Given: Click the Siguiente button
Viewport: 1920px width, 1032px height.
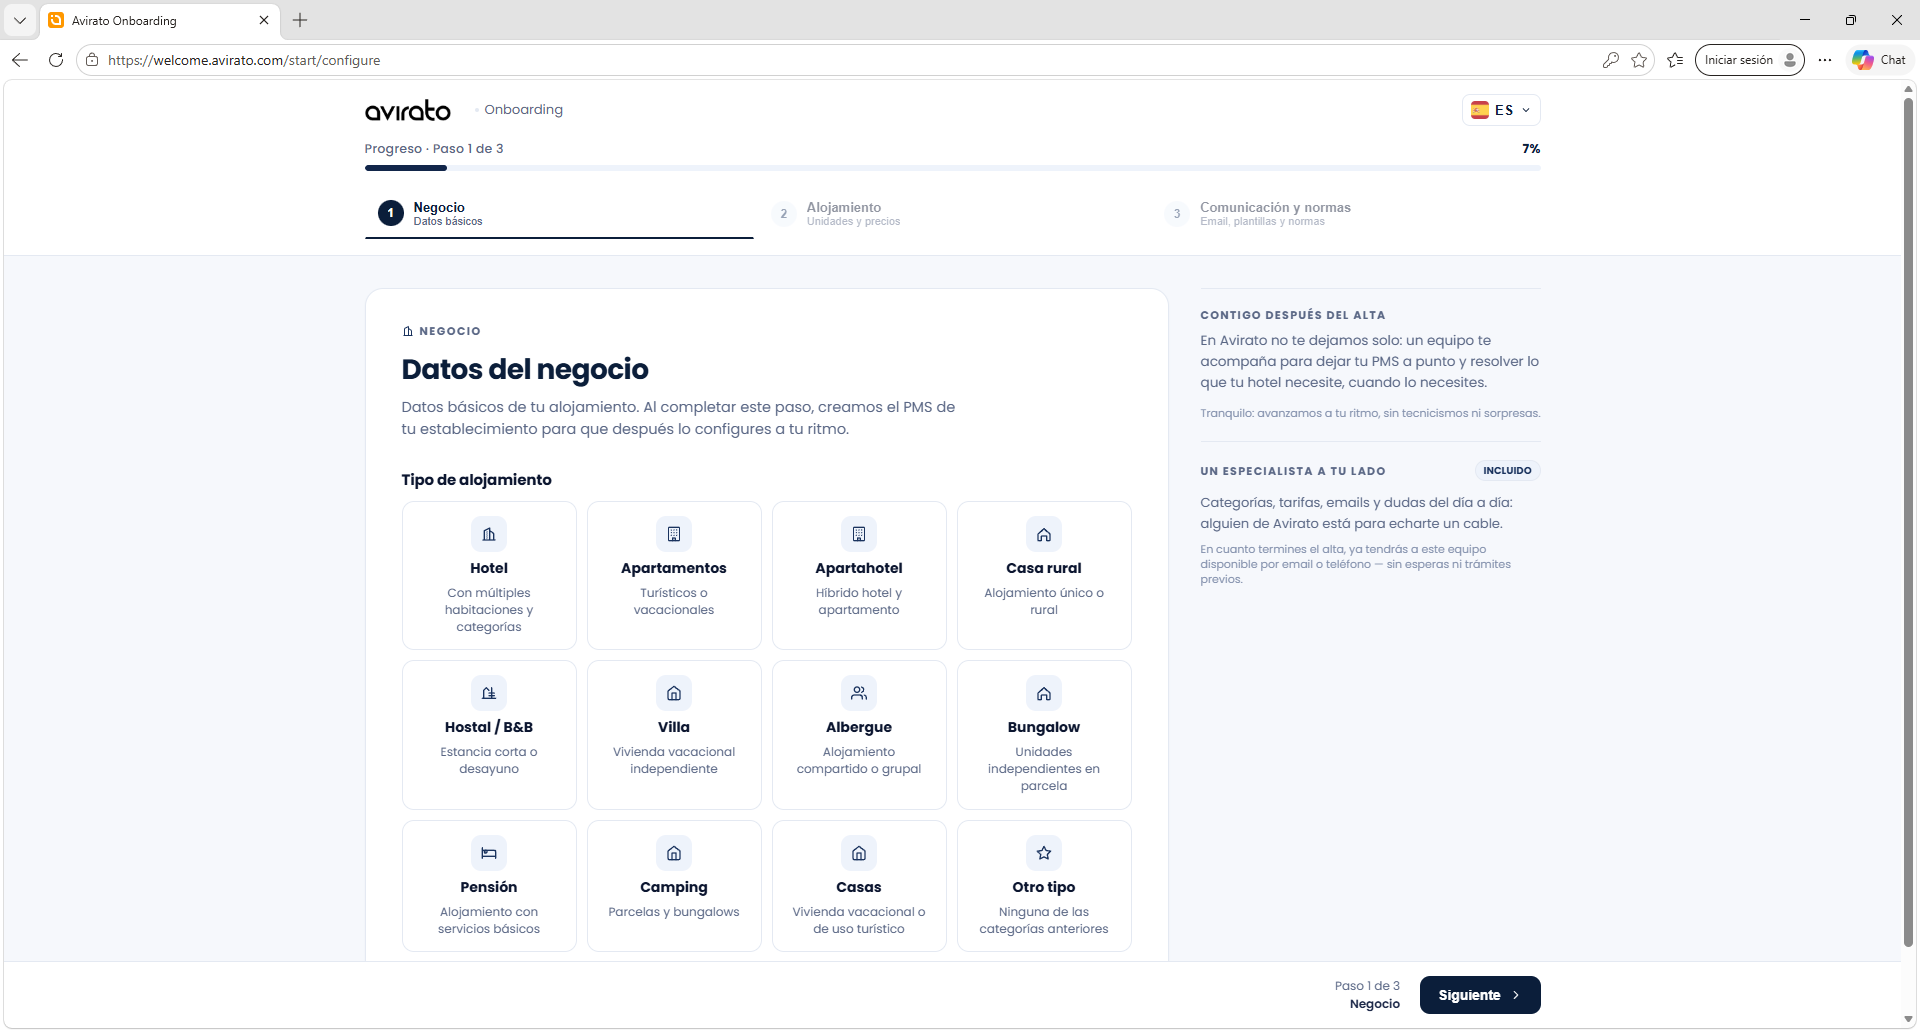Looking at the screenshot, I should (x=1480, y=995).
